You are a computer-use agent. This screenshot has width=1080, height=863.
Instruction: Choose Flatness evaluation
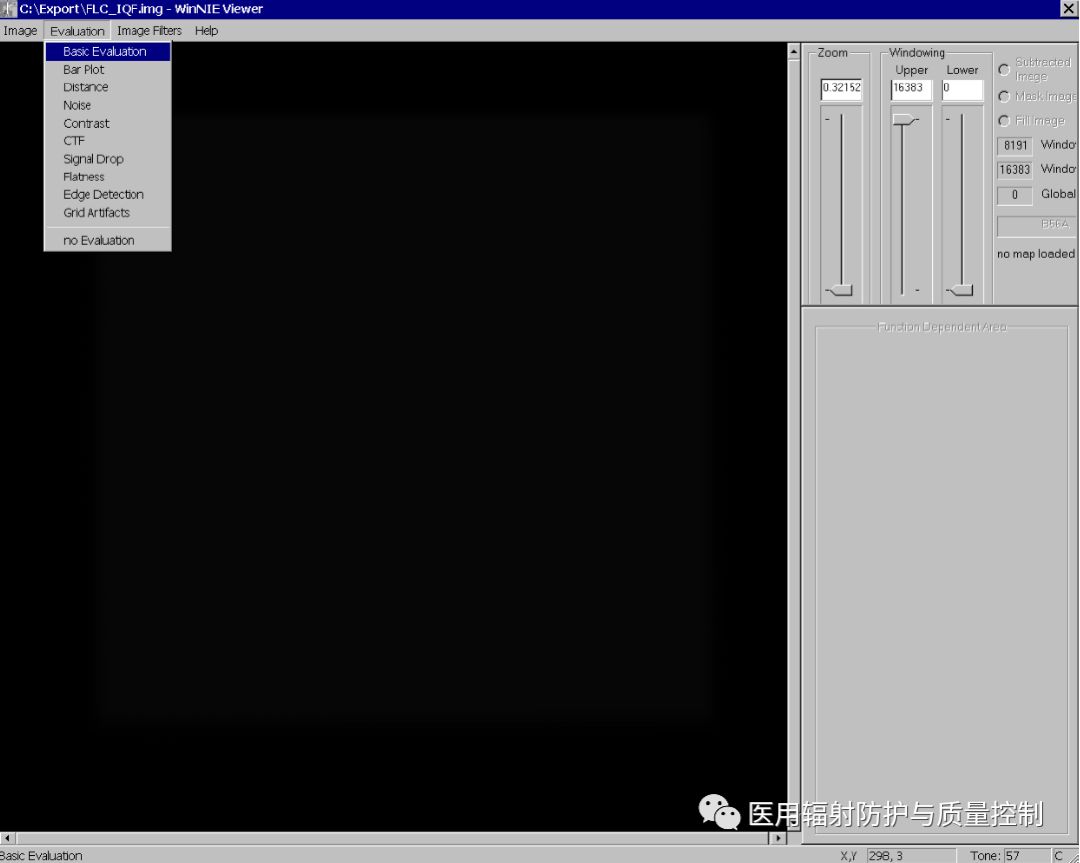coord(107,177)
